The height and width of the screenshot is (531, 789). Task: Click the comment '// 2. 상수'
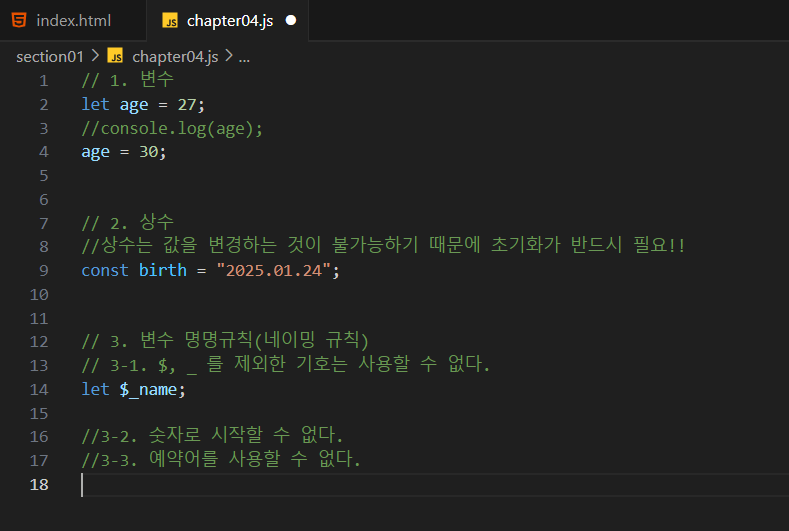[128, 222]
